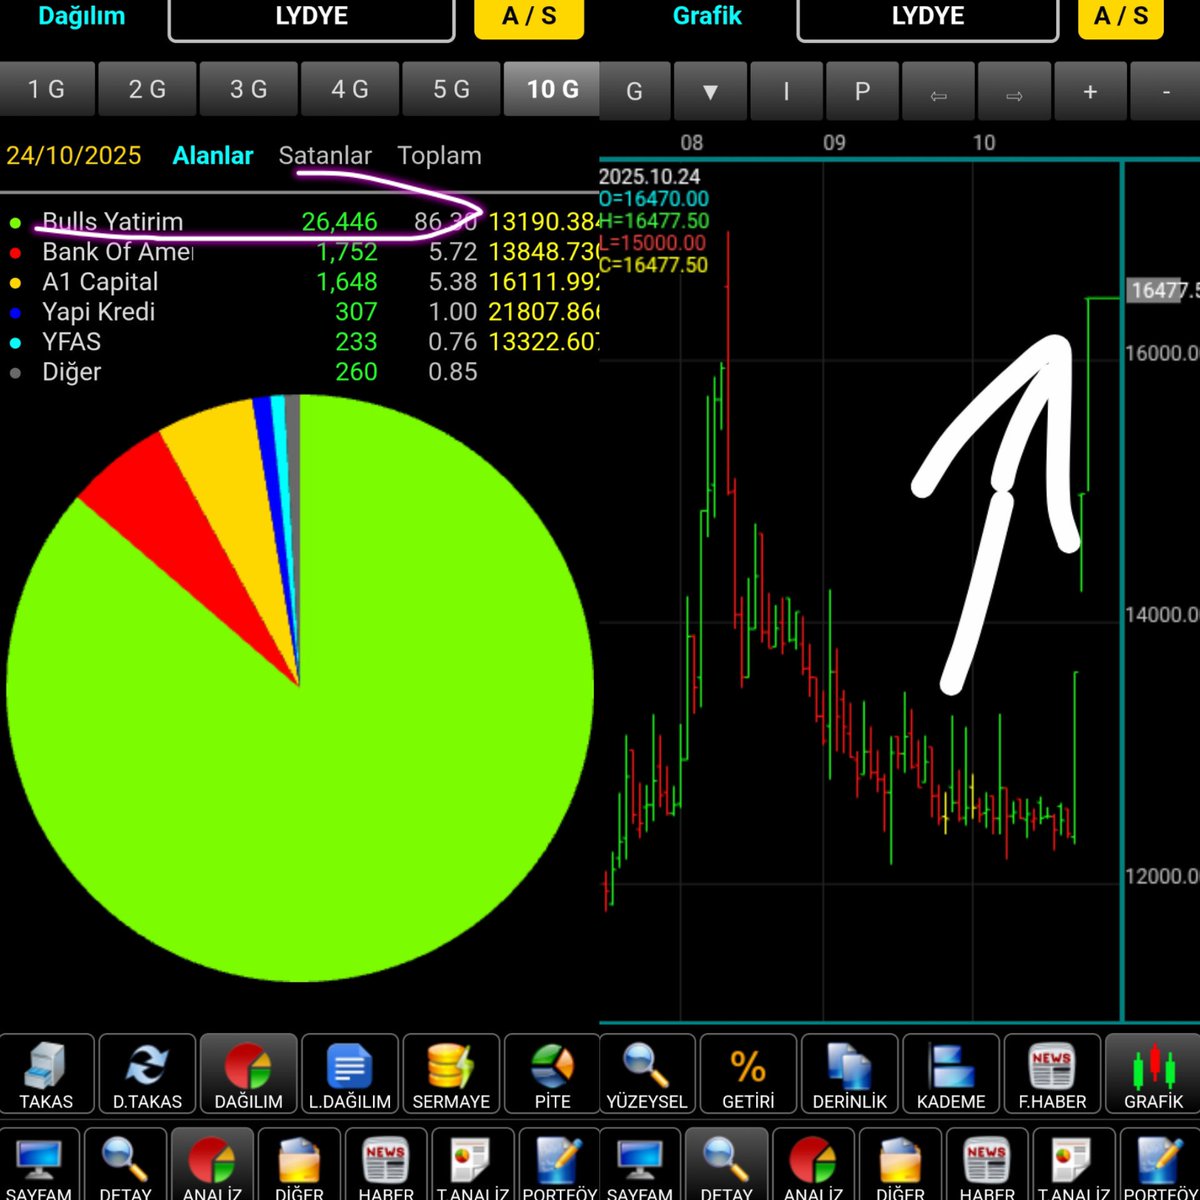This screenshot has height=1200, width=1200.
Task: Open DETAY in the Grafik panel
Action: pos(726,1165)
